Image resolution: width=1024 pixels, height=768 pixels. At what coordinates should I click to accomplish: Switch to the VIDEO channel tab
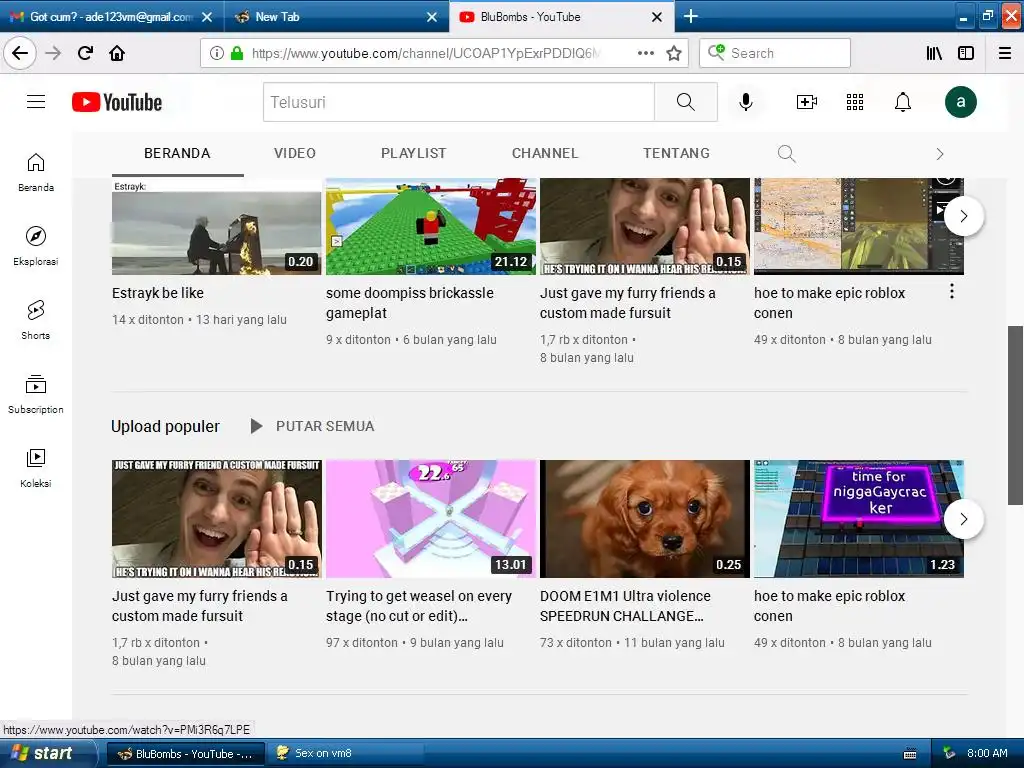point(295,153)
